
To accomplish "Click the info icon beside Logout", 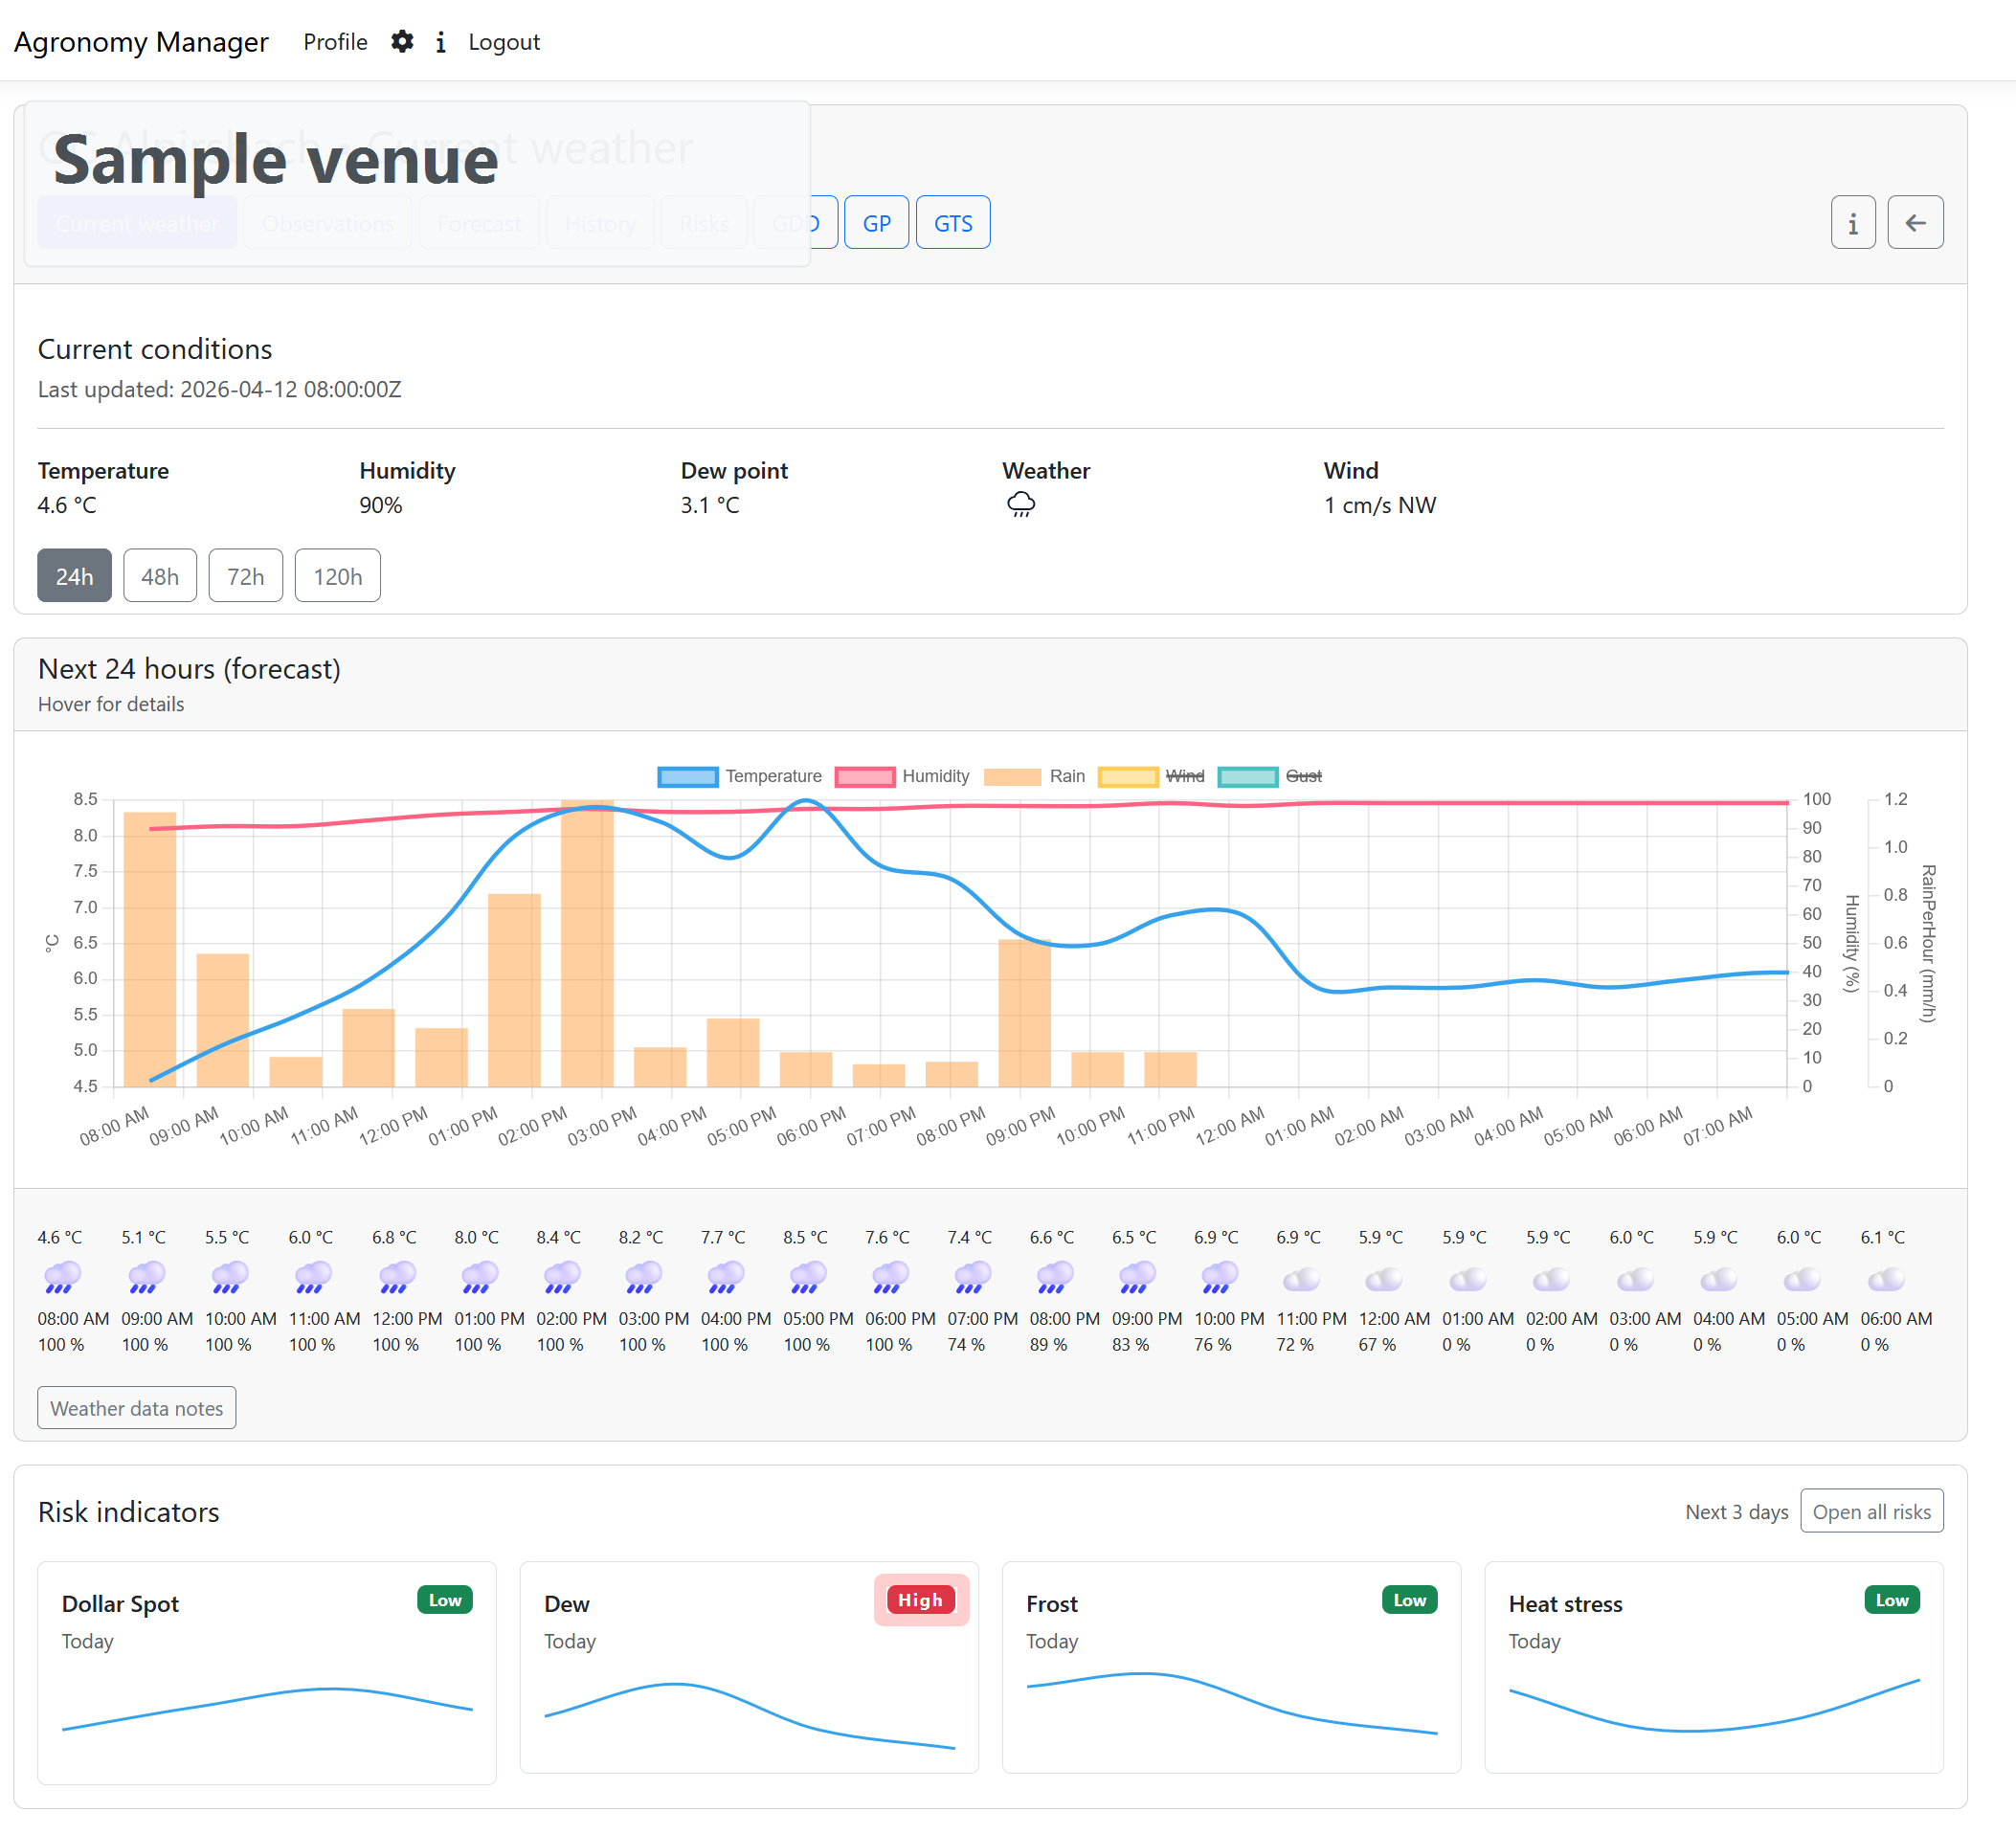I will [440, 42].
